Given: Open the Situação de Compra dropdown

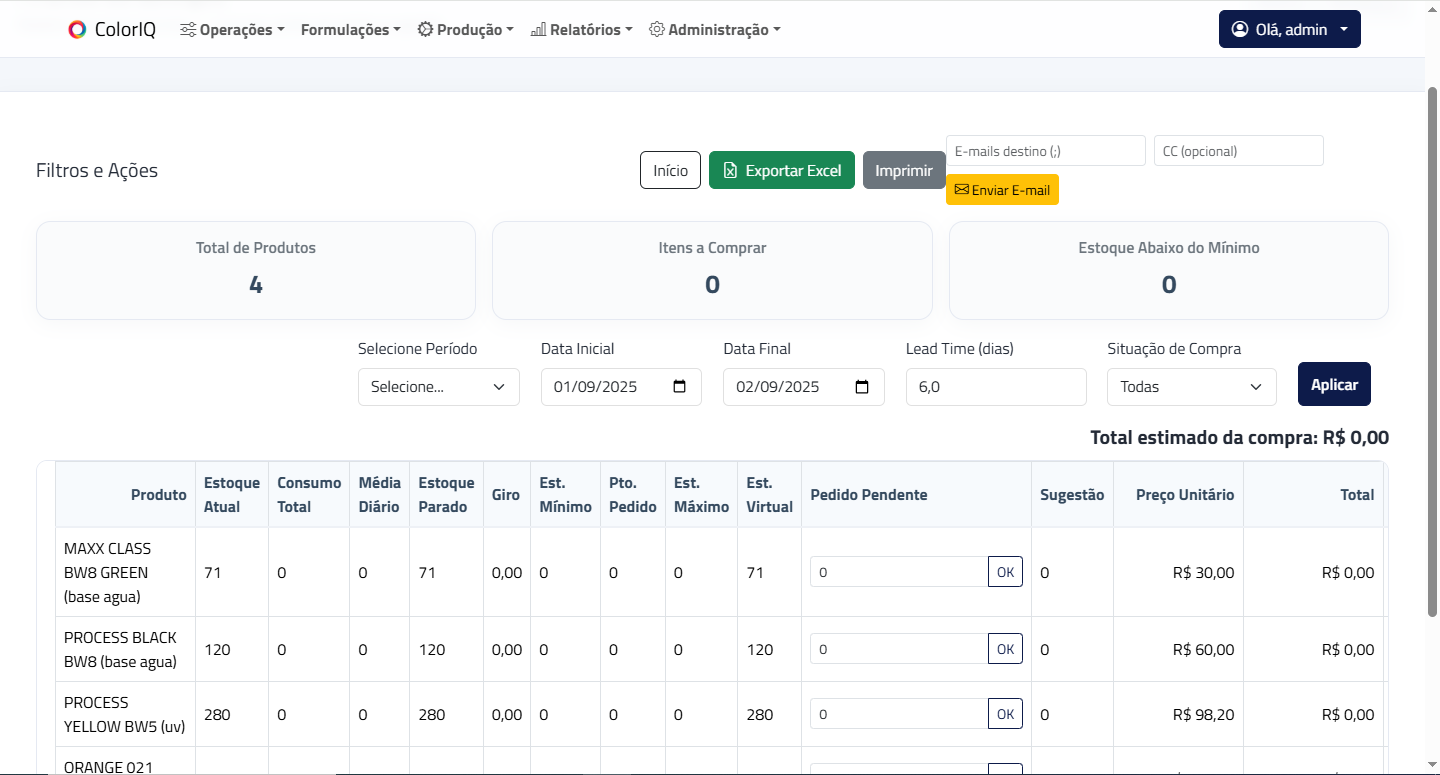Looking at the screenshot, I should click(1192, 387).
